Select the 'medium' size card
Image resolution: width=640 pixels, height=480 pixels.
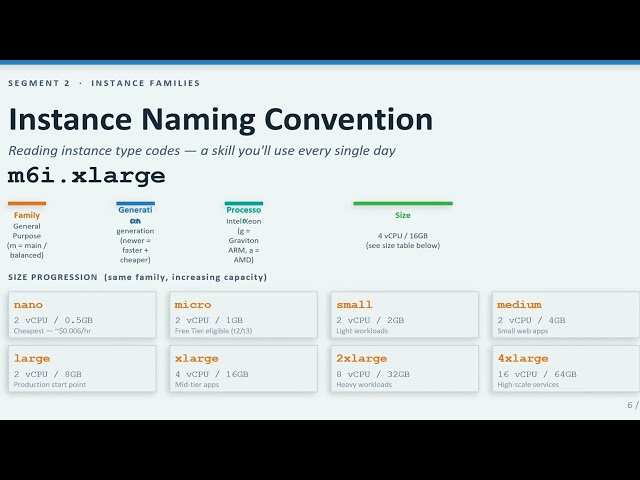click(x=566, y=315)
